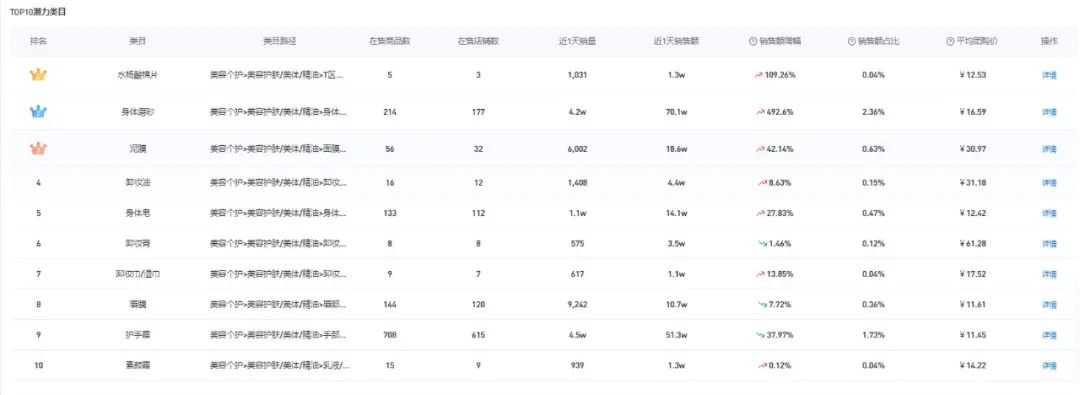
Task: Click the 6,002 sales volume cell
Action: click(577, 148)
